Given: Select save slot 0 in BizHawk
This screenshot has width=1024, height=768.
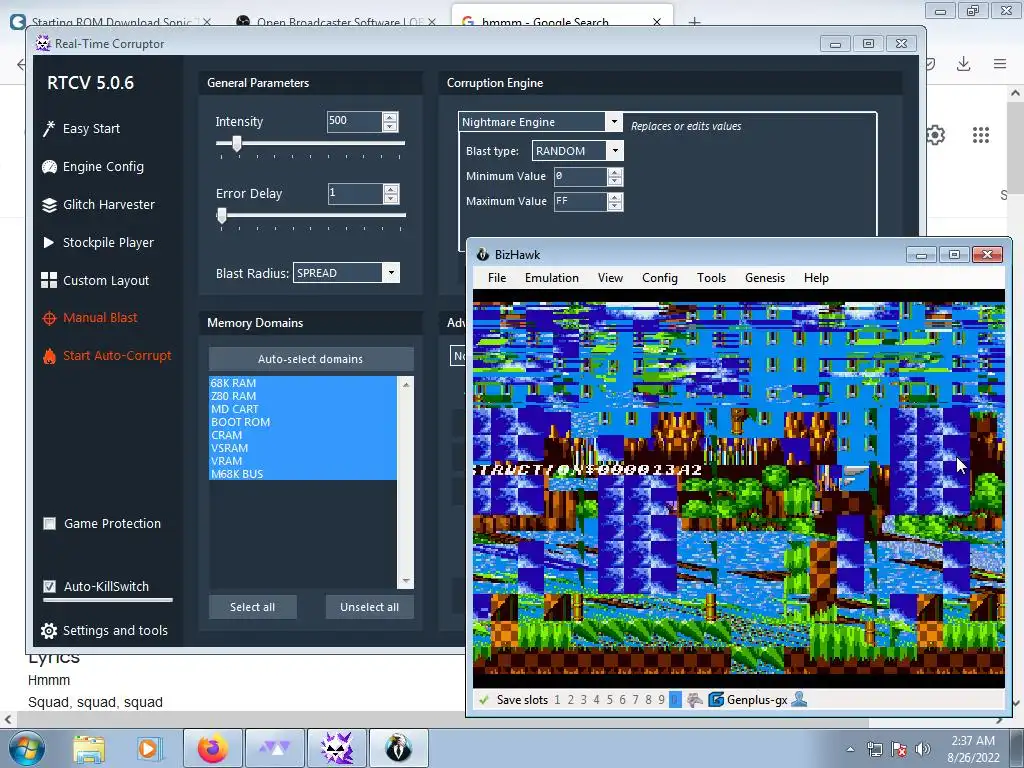Looking at the screenshot, I should point(675,700).
